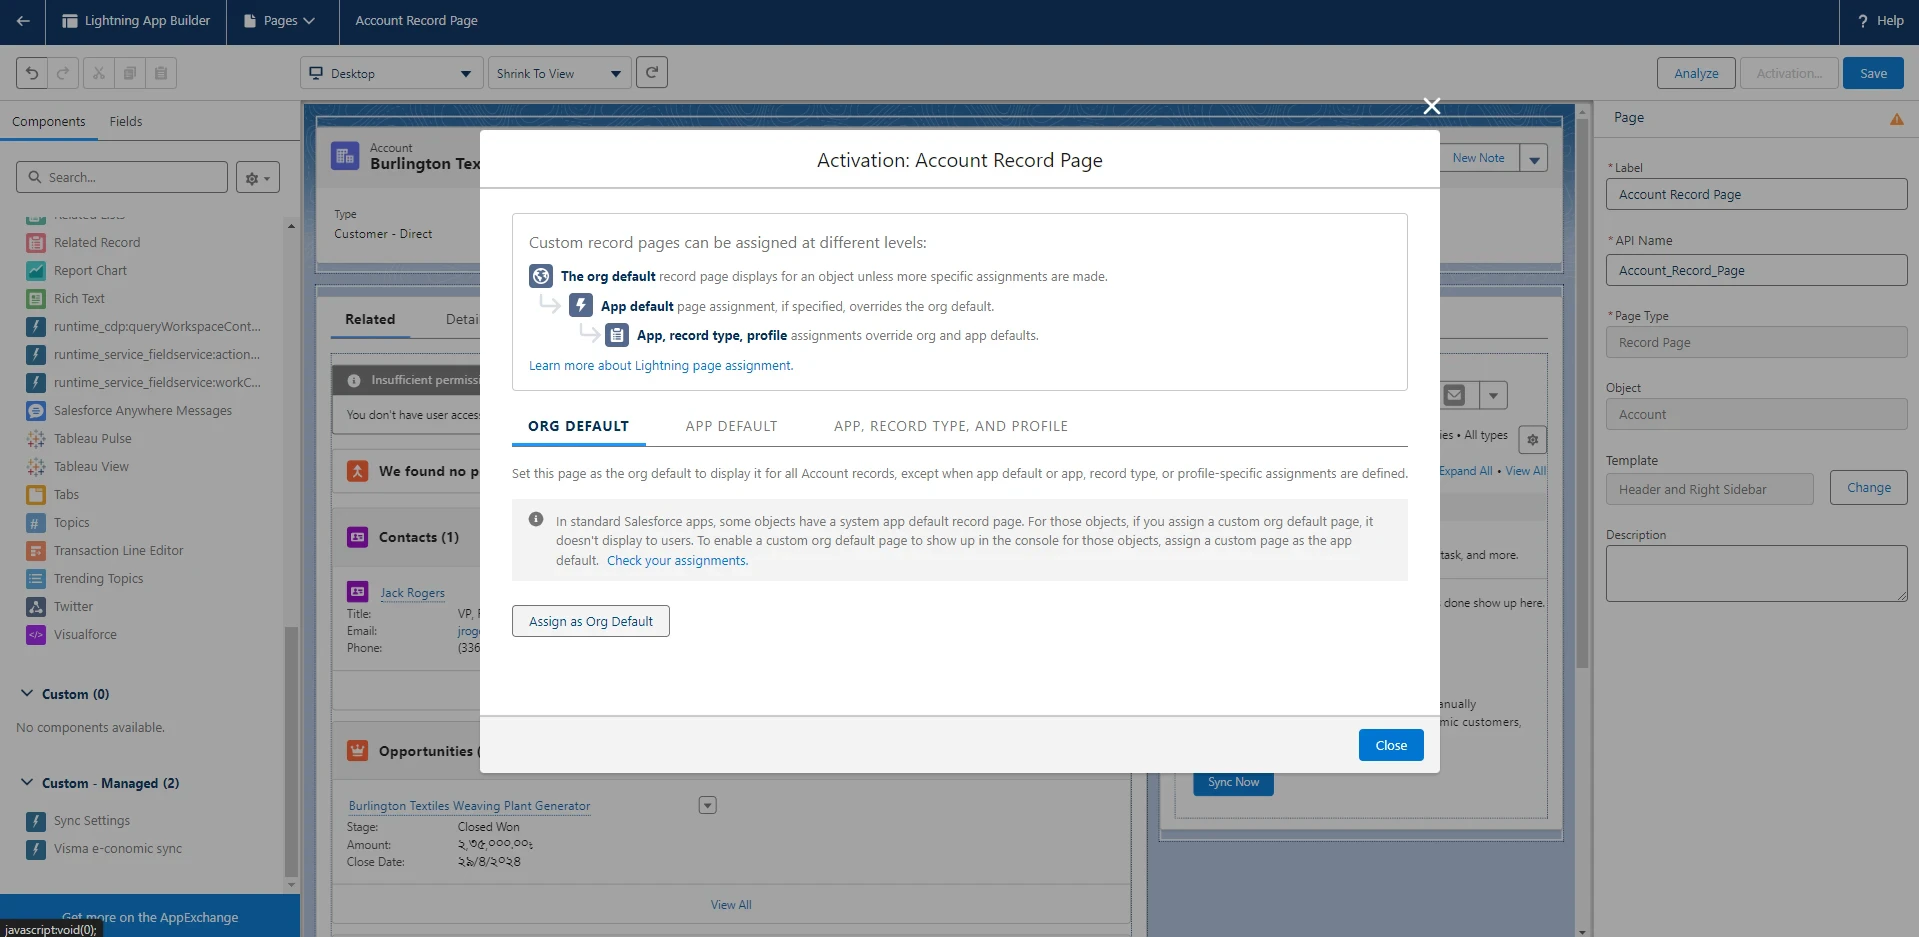
Task: Open the component search settings gear dropdown
Action: click(258, 178)
